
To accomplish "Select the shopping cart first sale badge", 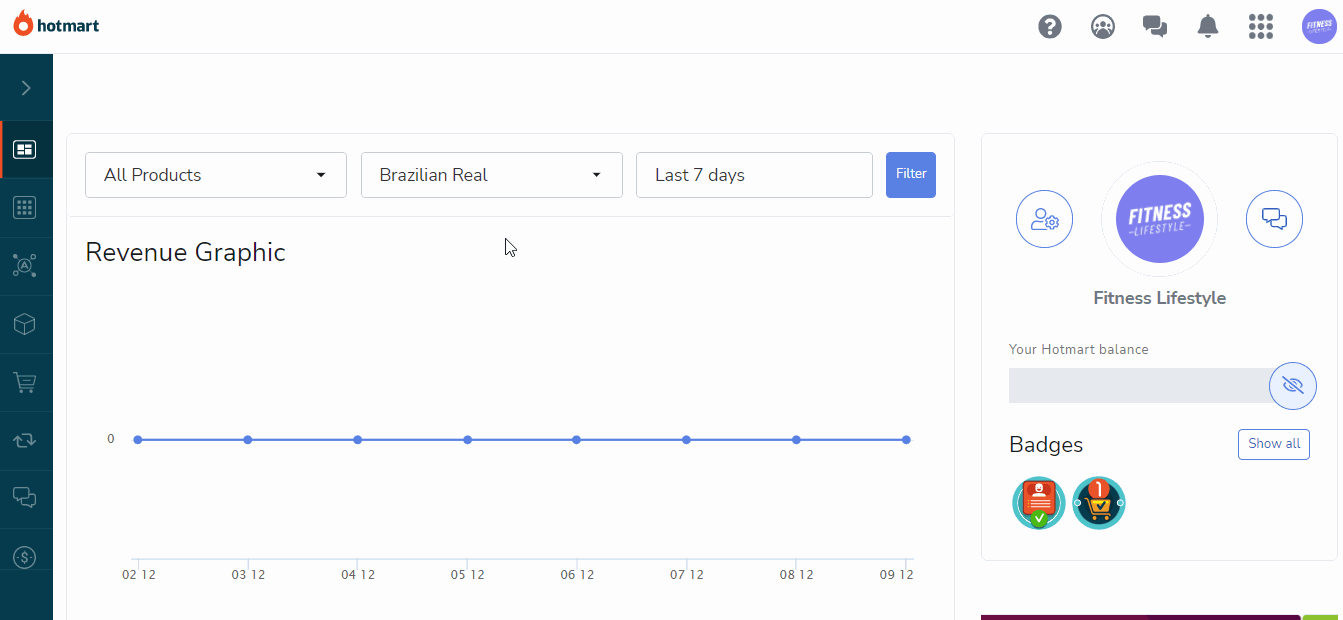I will [x=1099, y=503].
